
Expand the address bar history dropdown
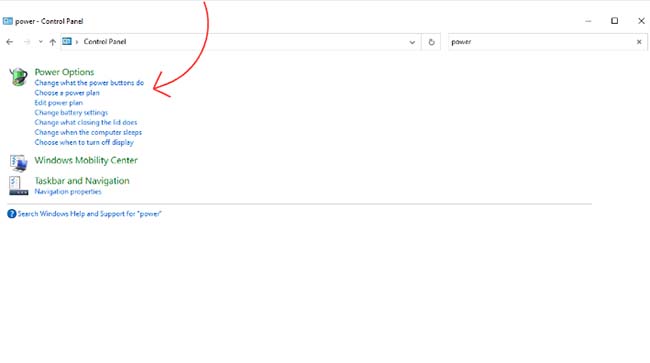[412, 42]
